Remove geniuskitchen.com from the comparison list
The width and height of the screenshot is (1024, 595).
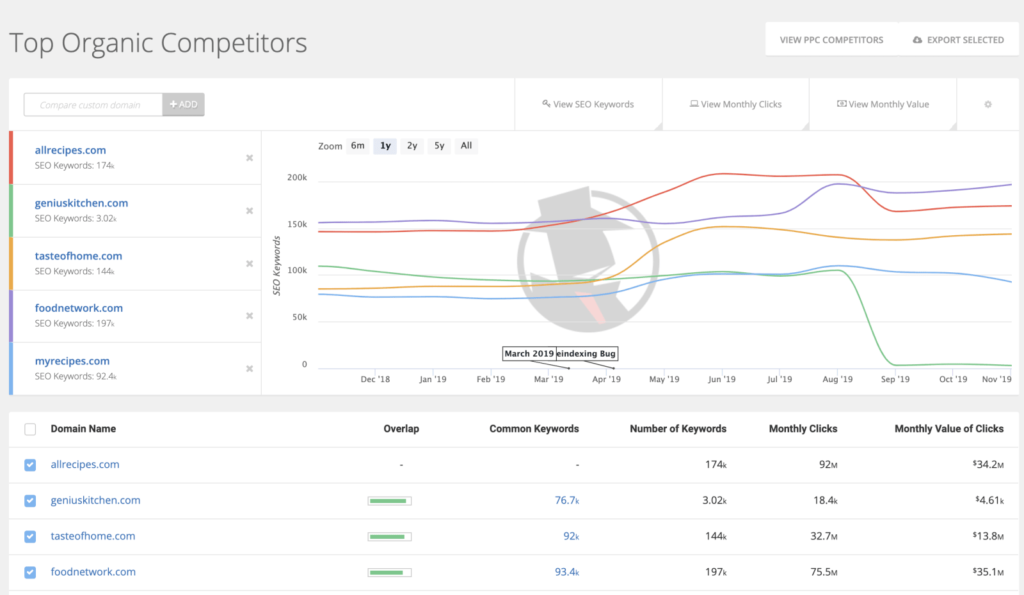pos(249,211)
